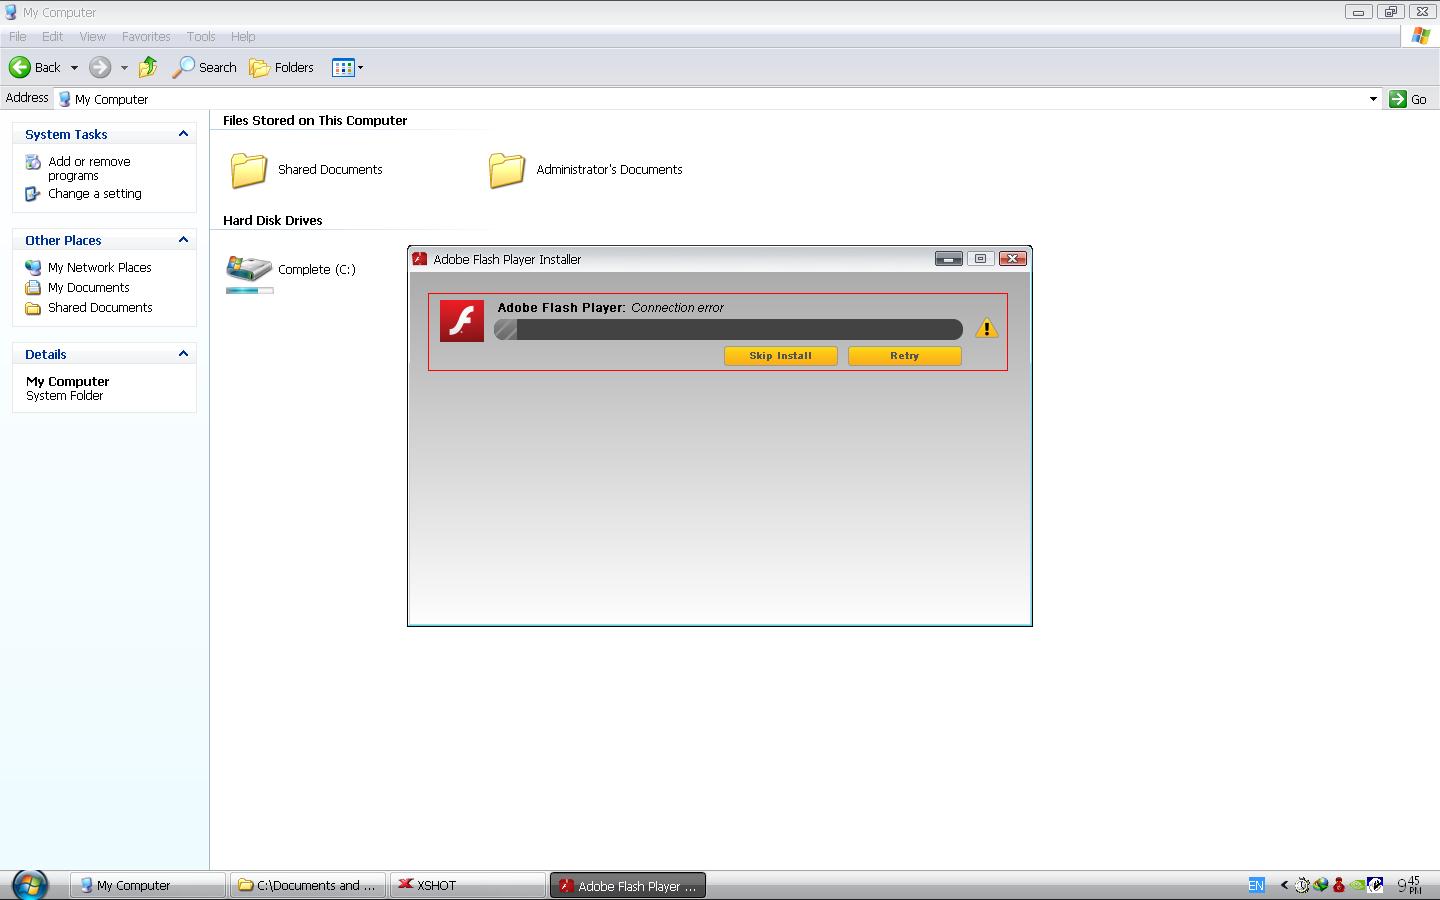Click the yellow warning triangle icon
The image size is (1440, 900).
click(x=987, y=328)
